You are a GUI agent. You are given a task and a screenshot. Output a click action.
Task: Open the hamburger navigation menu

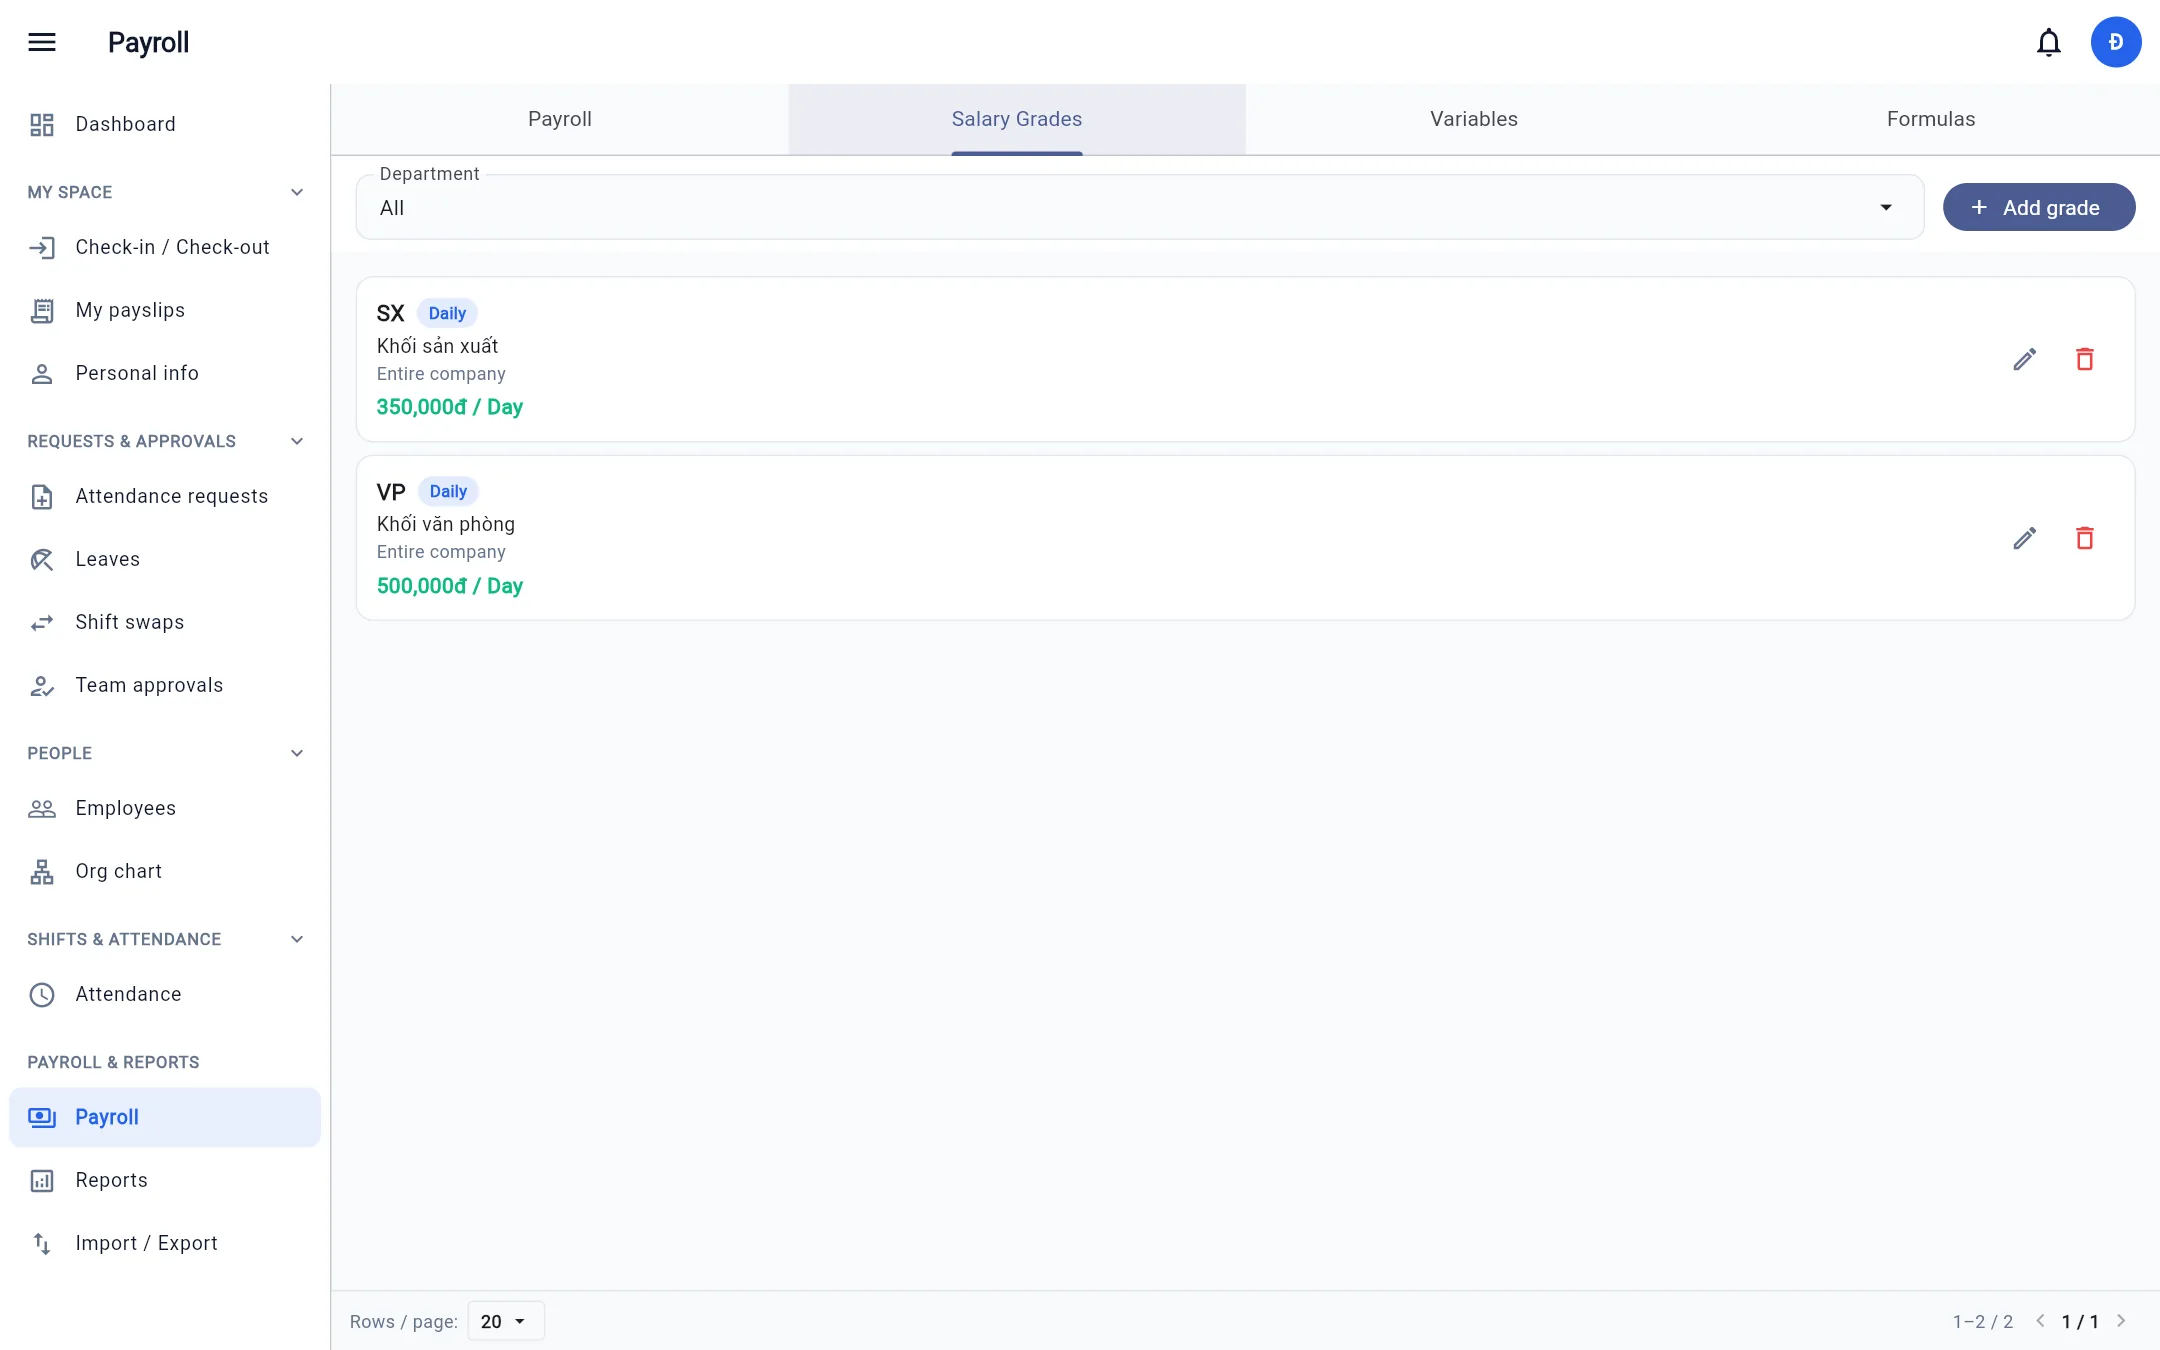[x=42, y=42]
